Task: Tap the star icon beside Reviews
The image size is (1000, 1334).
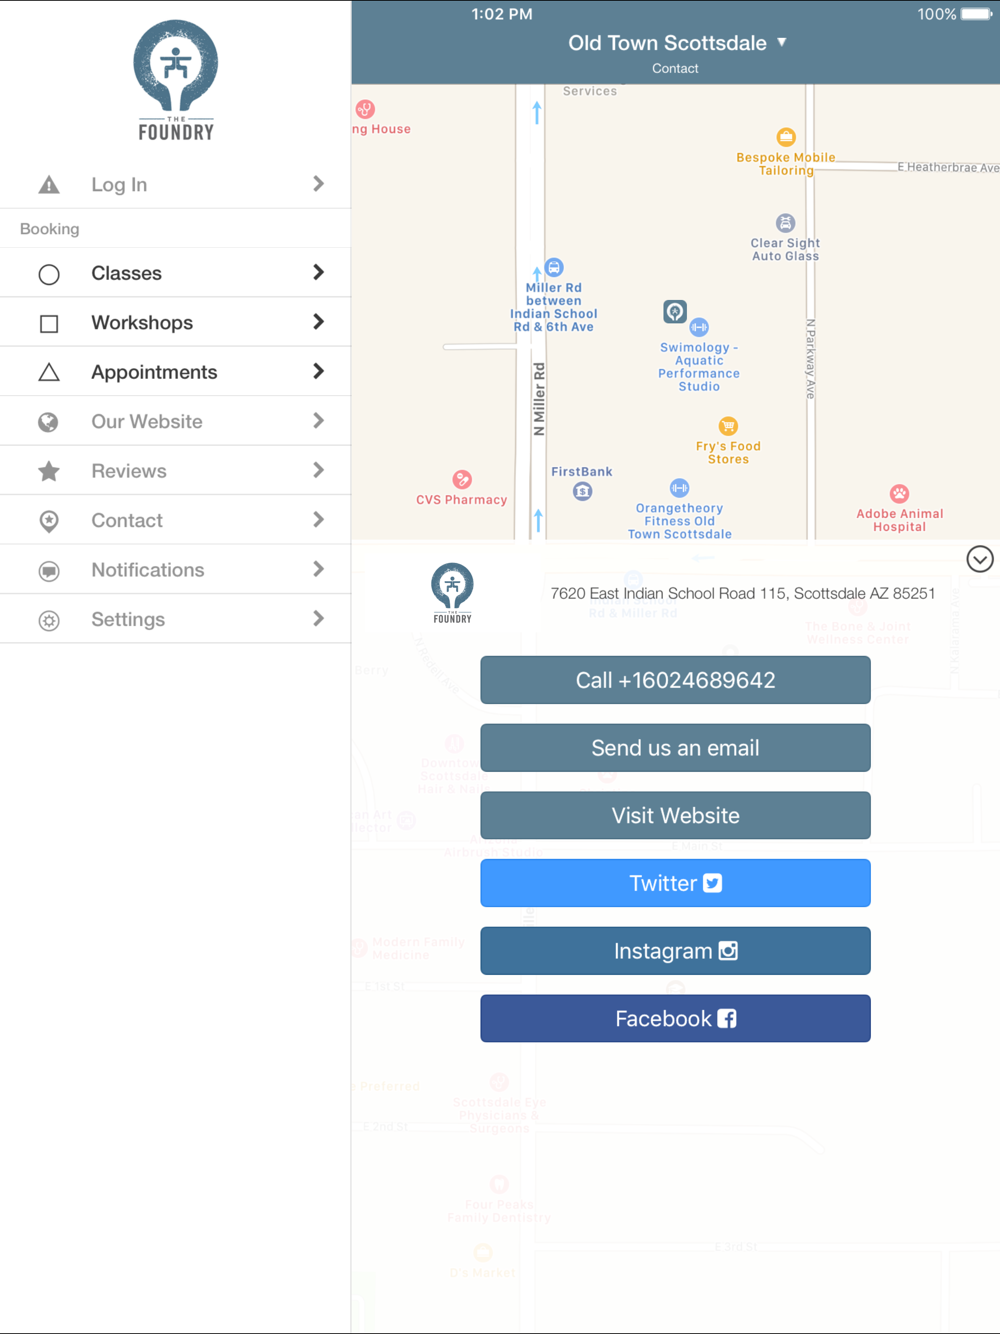Action: [49, 471]
